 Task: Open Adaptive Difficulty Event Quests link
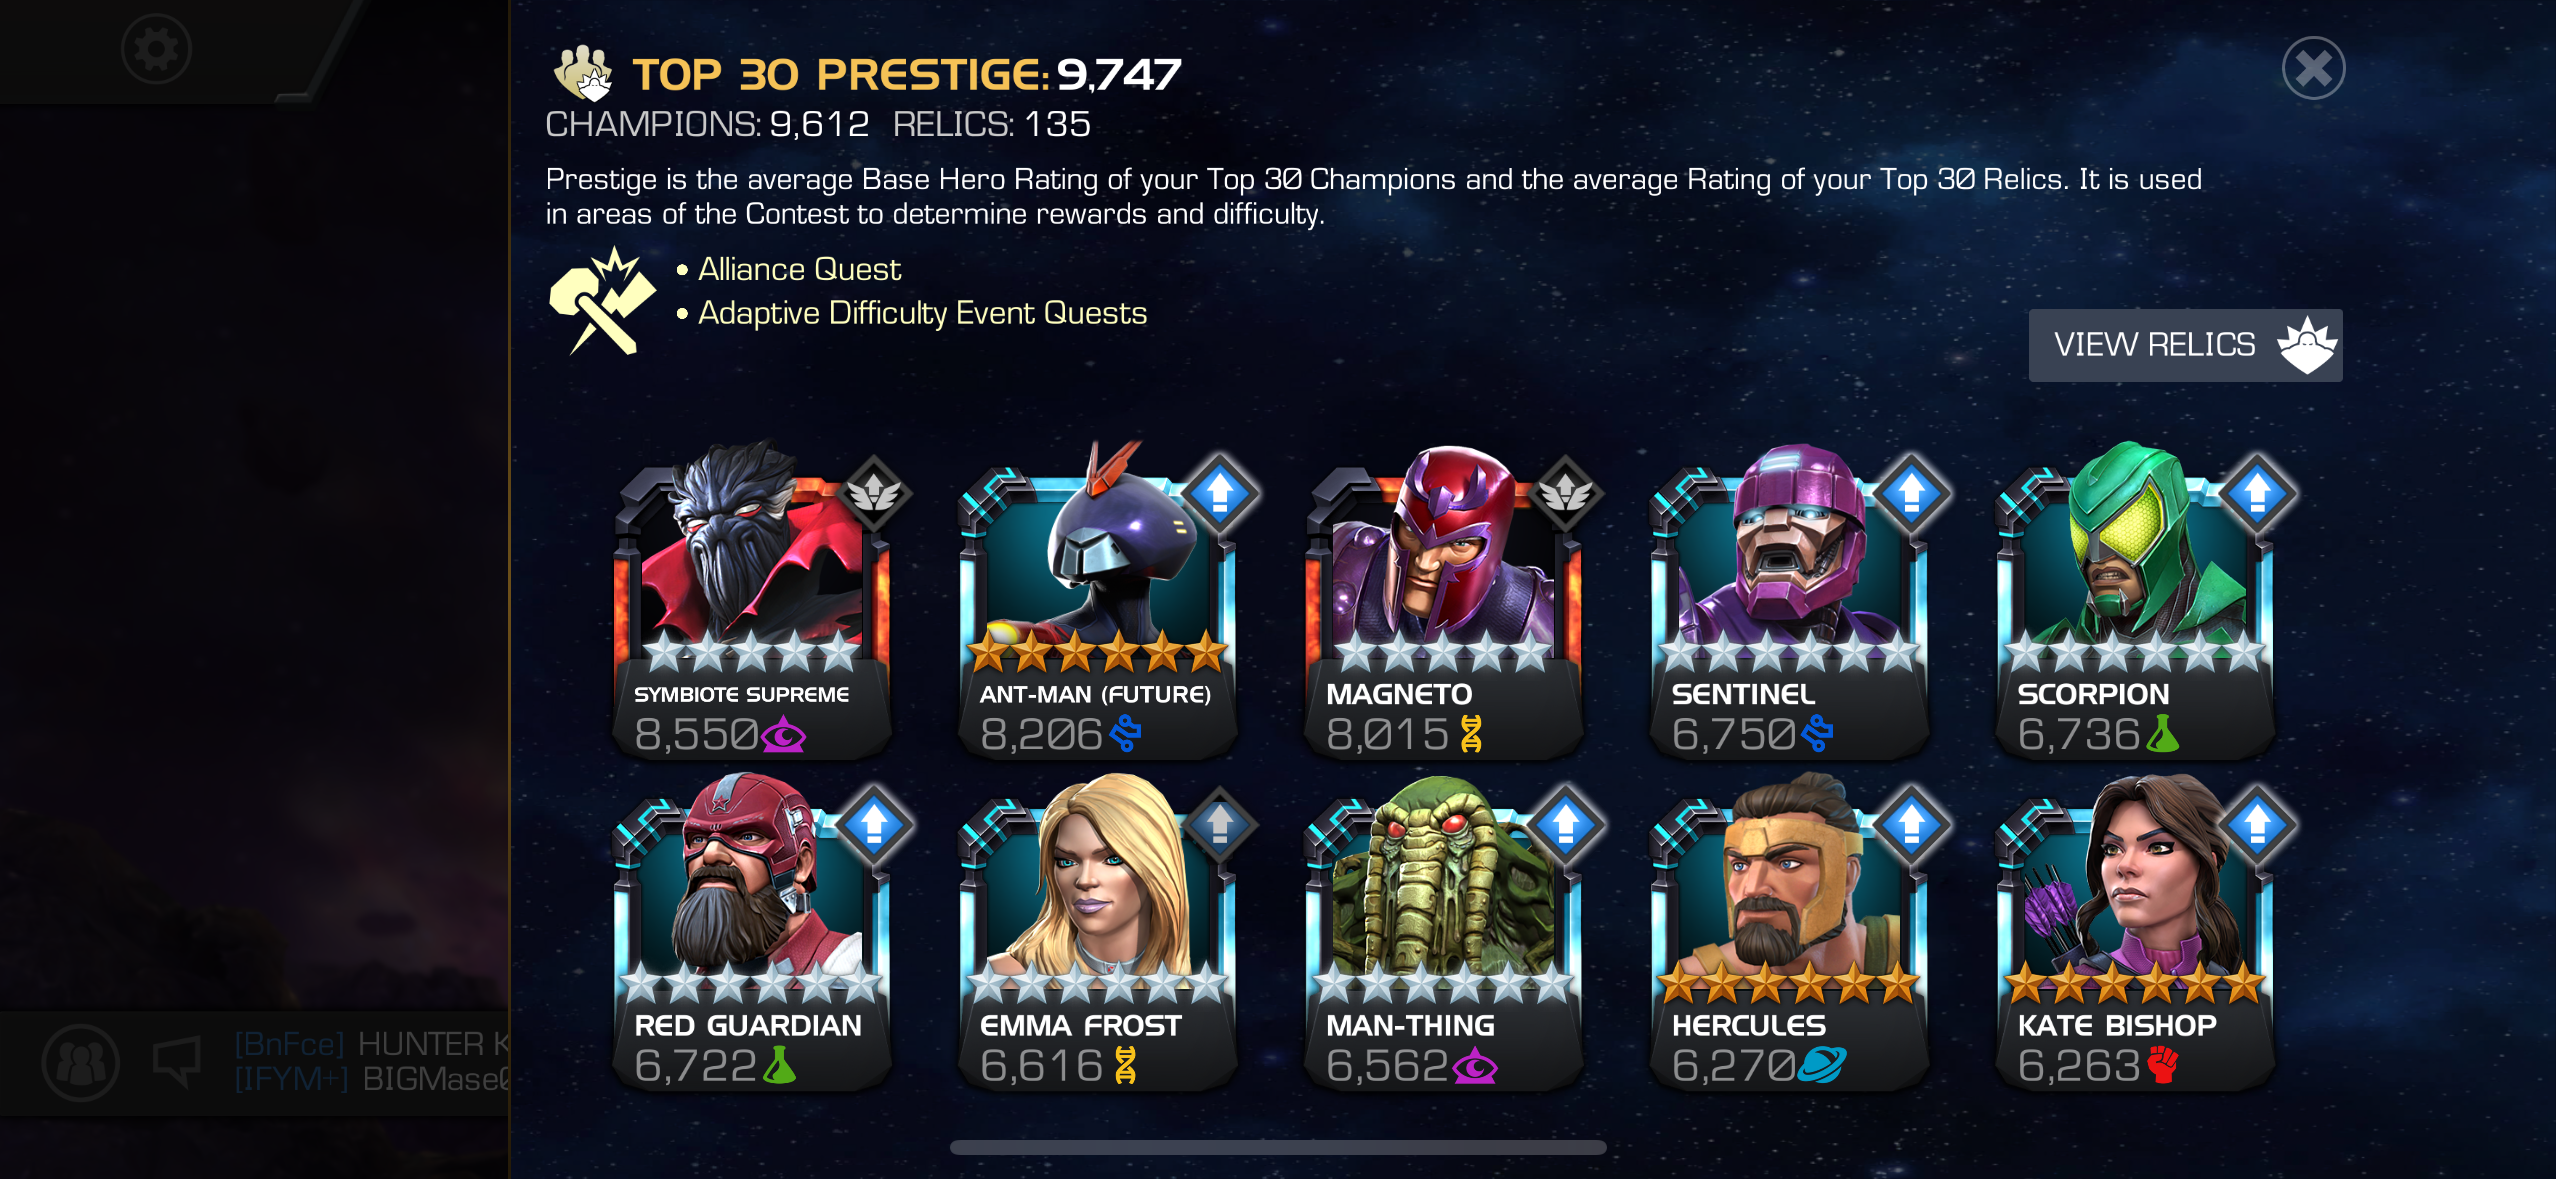click(x=922, y=313)
